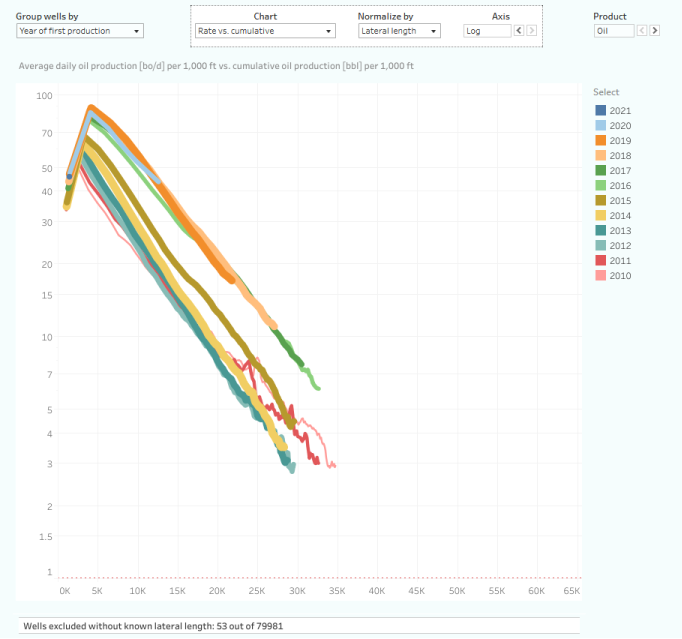Image resolution: width=682 pixels, height=639 pixels.
Task: Click the Axis previous arrow button
Action: click(x=518, y=30)
